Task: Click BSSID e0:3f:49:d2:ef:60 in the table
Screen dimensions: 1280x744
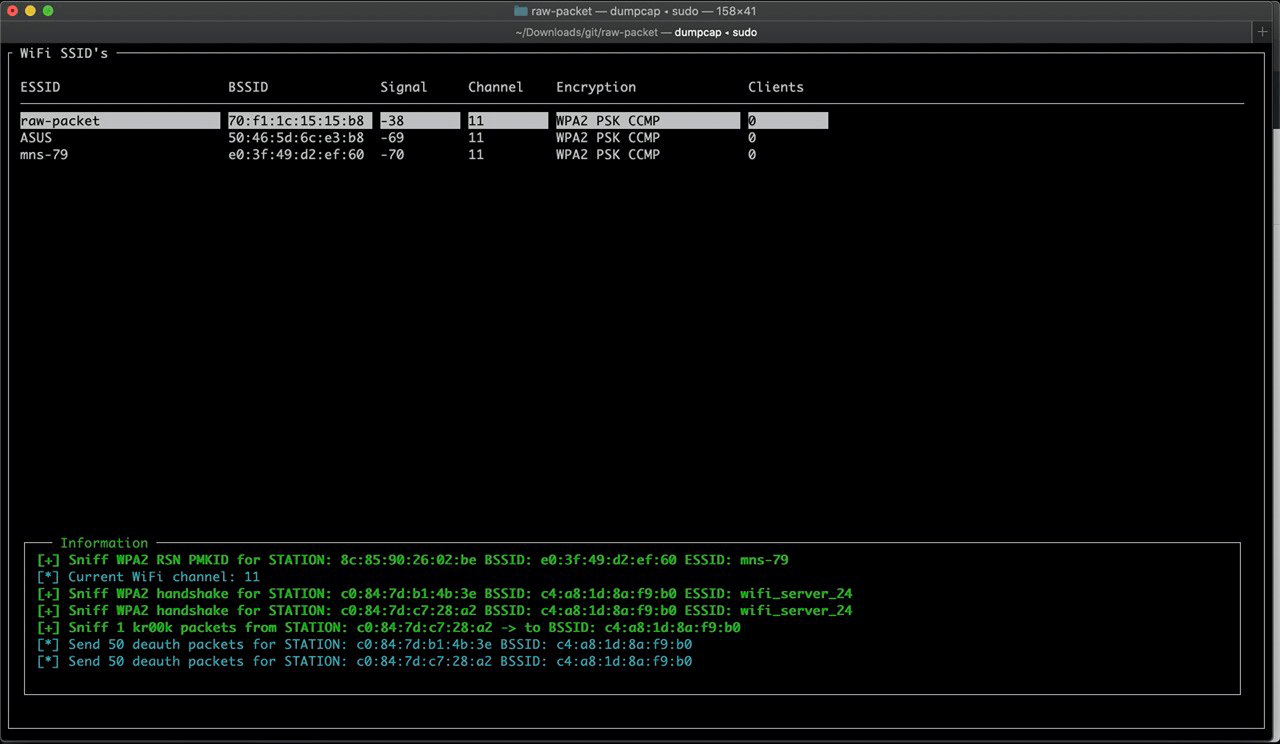Action: click(x=296, y=155)
